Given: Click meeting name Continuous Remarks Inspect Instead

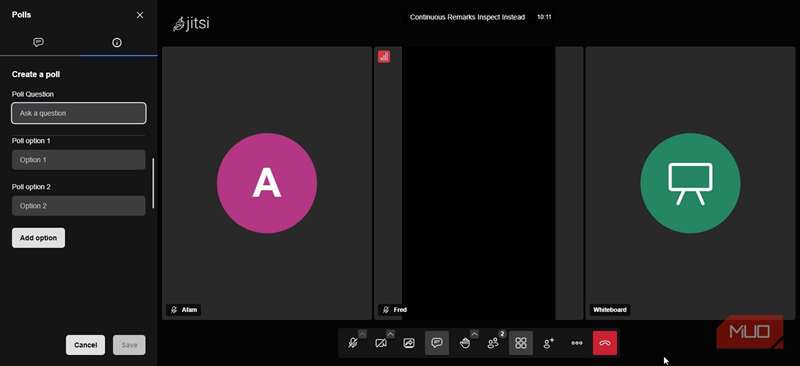Looking at the screenshot, I should [467, 17].
